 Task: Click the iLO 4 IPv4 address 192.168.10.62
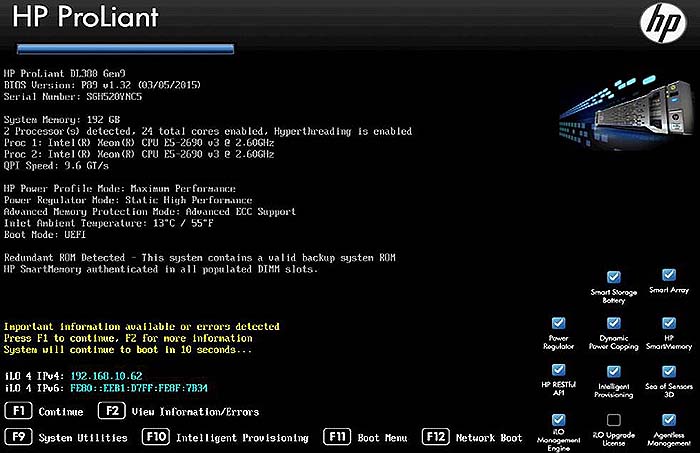(x=106, y=376)
